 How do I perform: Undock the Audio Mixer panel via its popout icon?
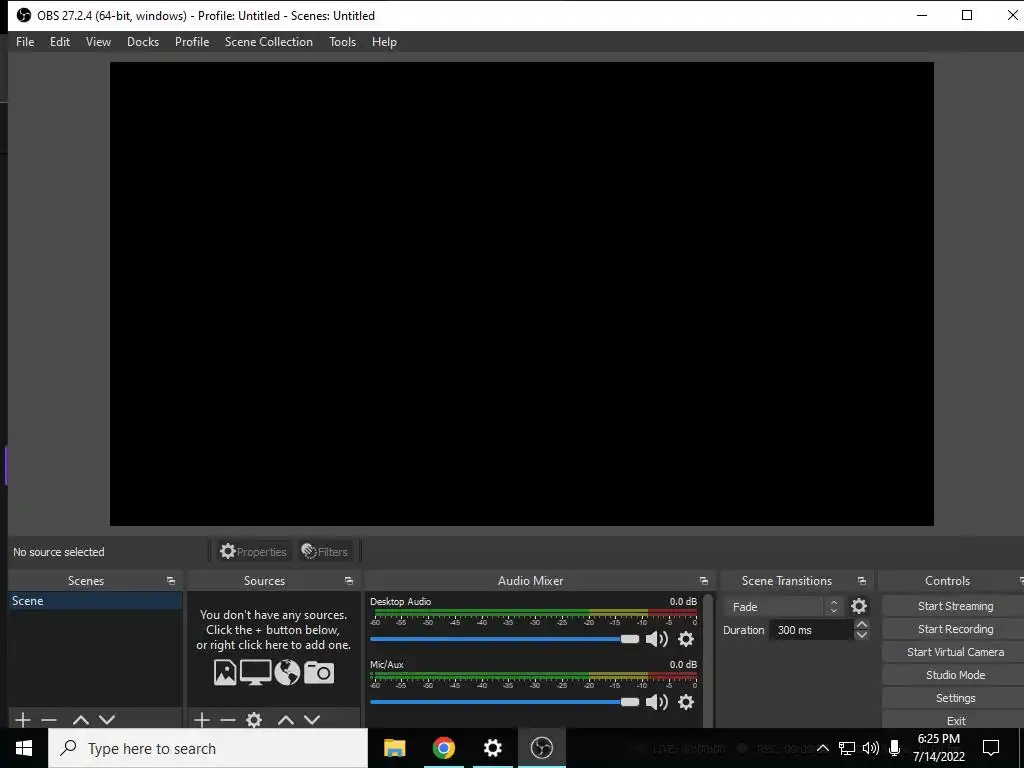[703, 581]
